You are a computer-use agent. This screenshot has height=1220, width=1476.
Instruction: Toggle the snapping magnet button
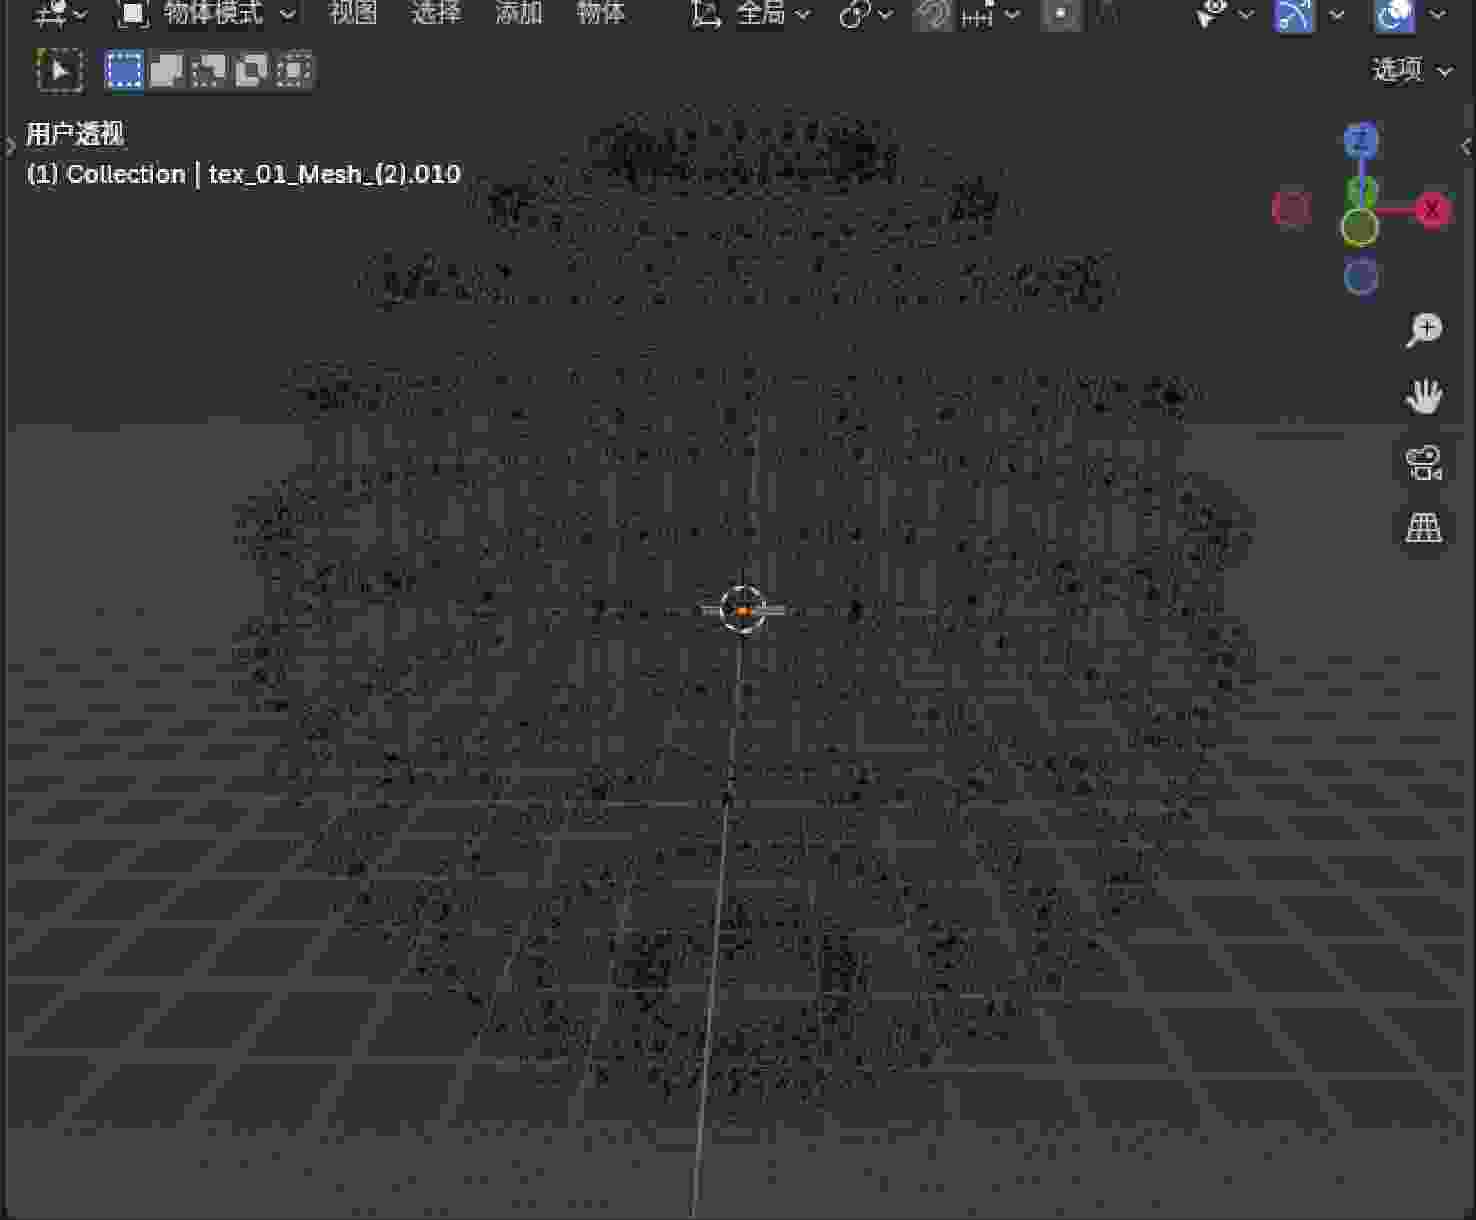click(932, 15)
